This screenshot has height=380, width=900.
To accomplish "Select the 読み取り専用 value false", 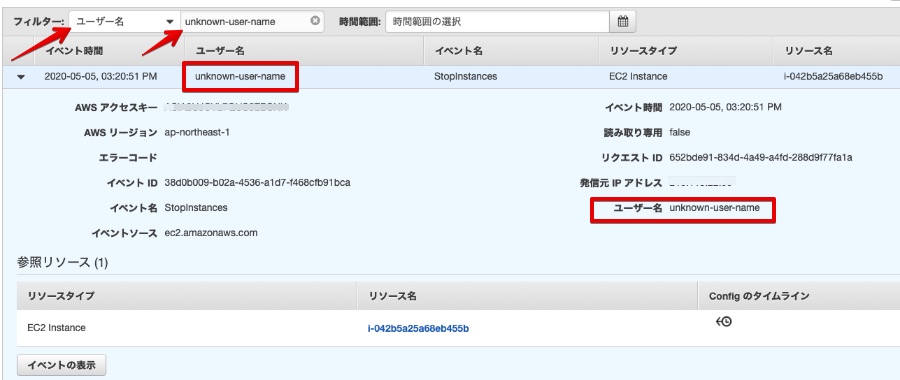I will [x=680, y=132].
